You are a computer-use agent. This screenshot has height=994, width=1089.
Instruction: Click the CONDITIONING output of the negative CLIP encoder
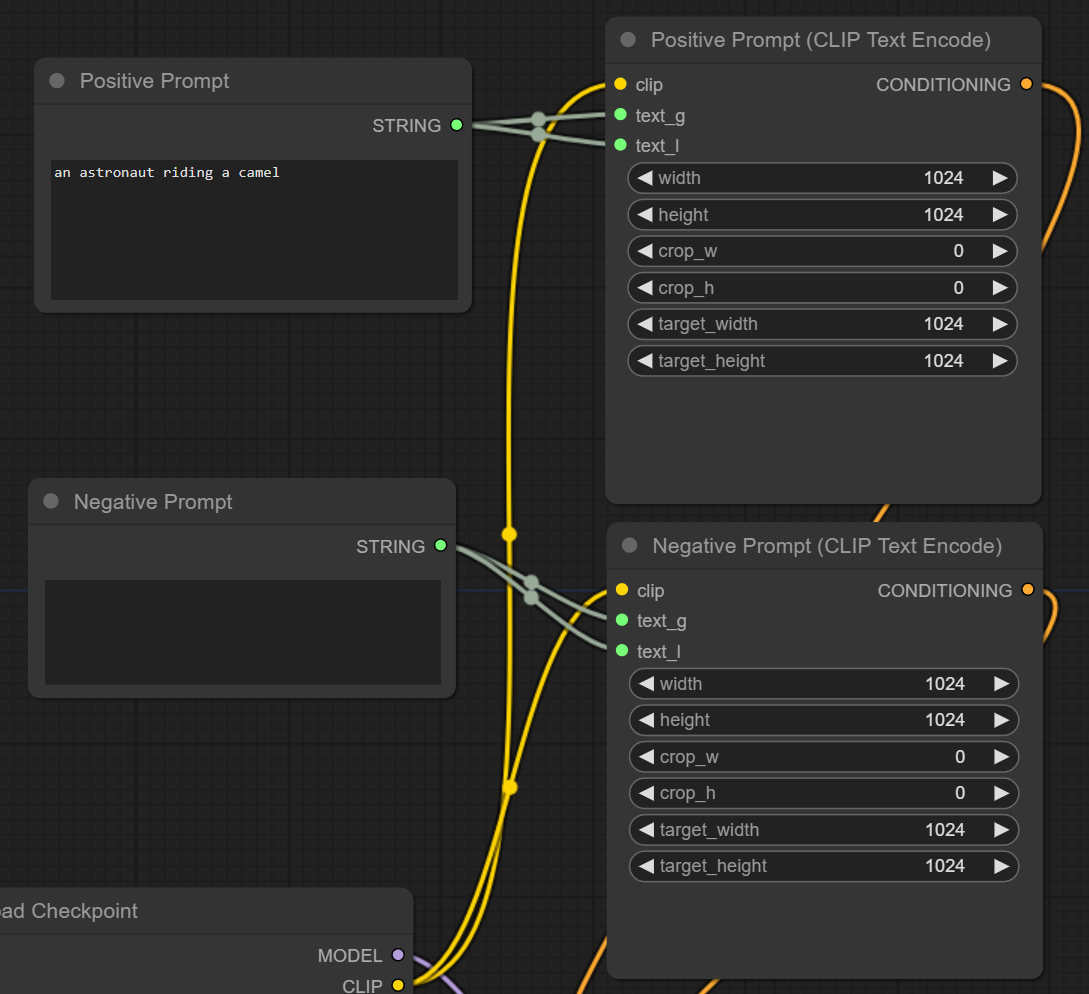(1027, 590)
